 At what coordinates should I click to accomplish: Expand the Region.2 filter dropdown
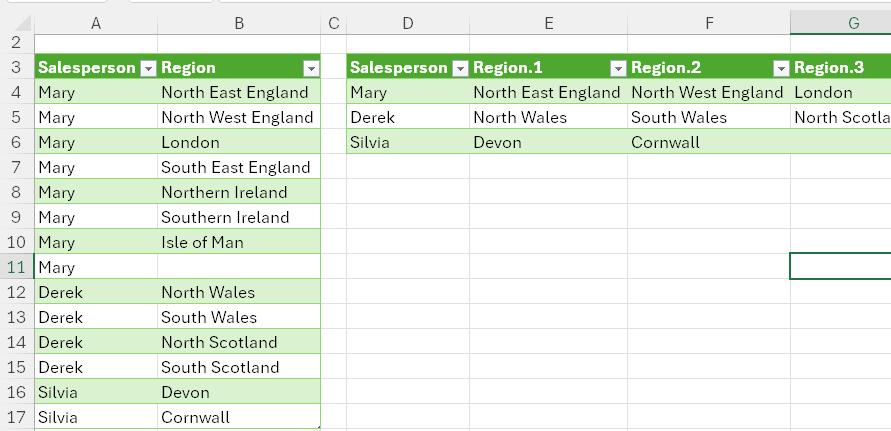[x=782, y=69]
